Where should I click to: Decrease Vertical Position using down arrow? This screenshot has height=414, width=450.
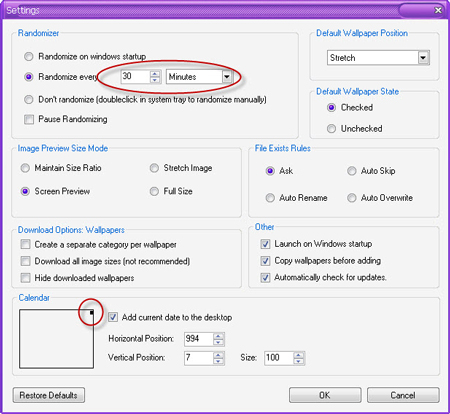tap(218, 361)
